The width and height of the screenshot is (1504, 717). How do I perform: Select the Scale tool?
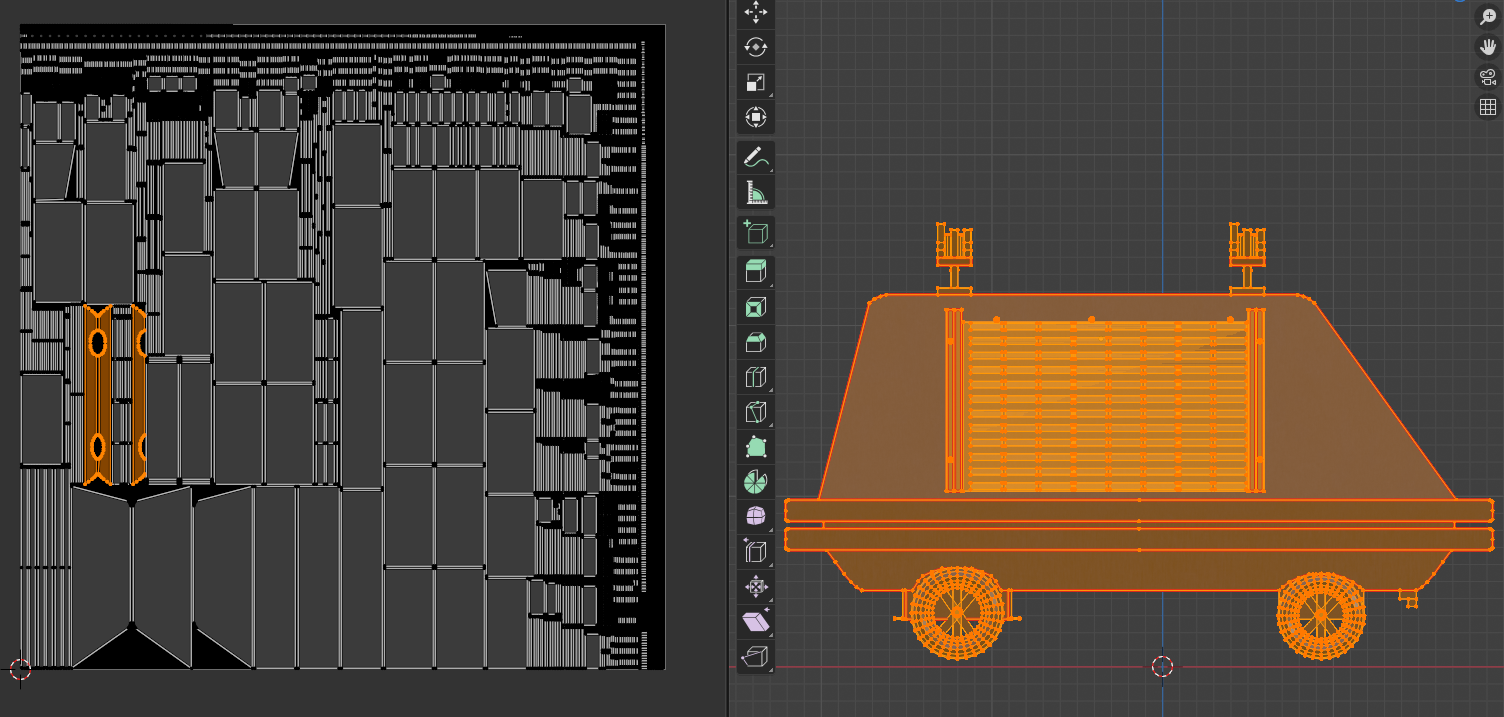[756, 83]
